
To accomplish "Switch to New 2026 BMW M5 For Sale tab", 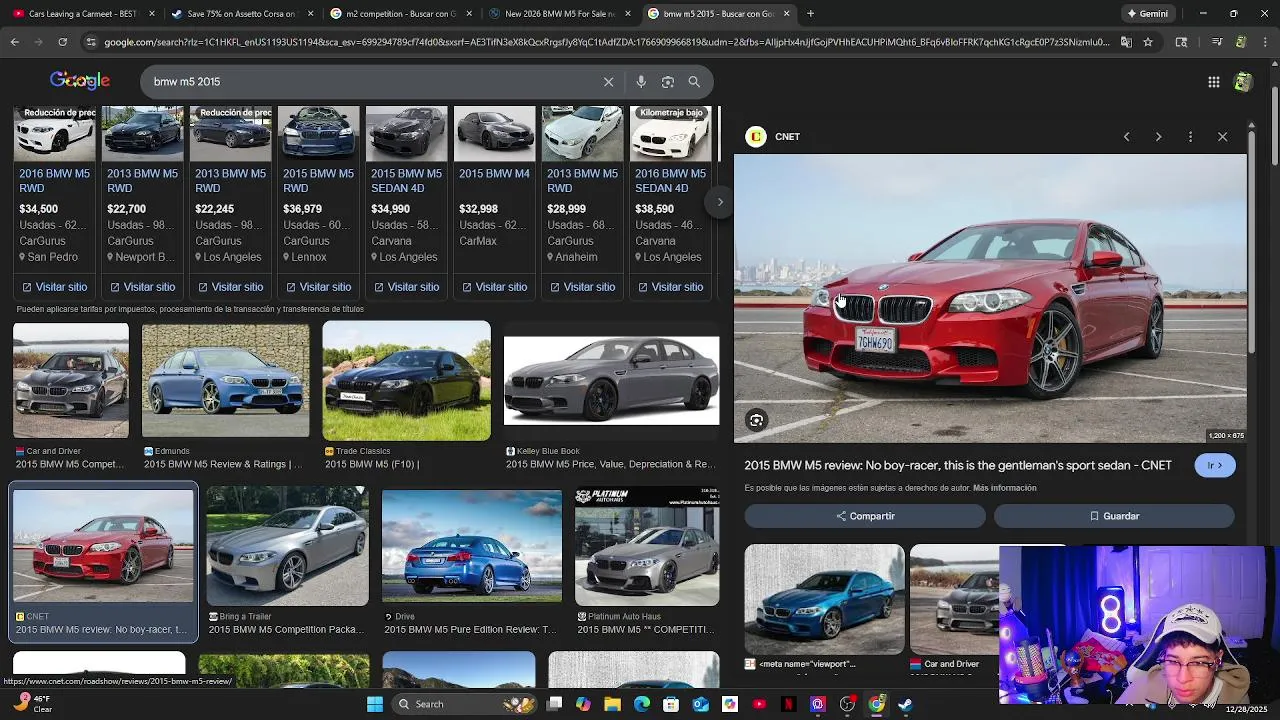I will pyautogui.click(x=559, y=14).
